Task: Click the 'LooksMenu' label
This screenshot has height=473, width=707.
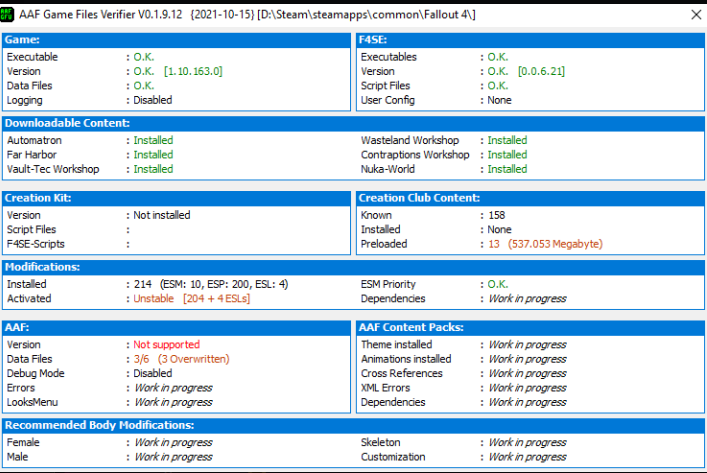Action: [x=32, y=402]
